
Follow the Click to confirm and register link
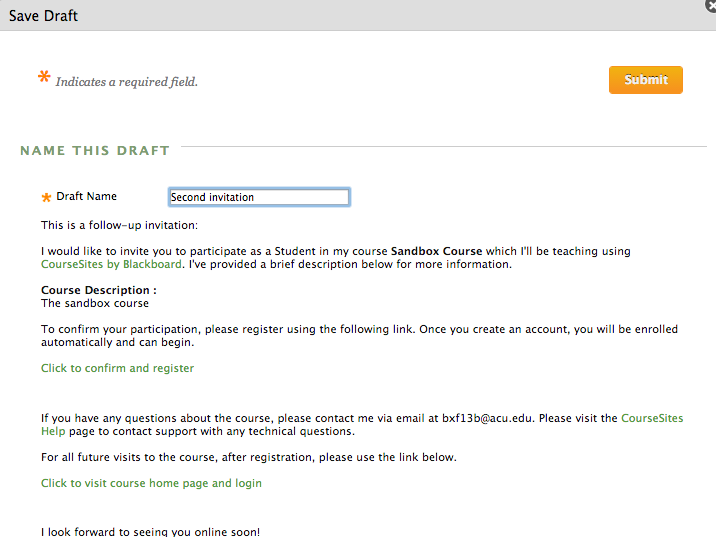pos(117,368)
